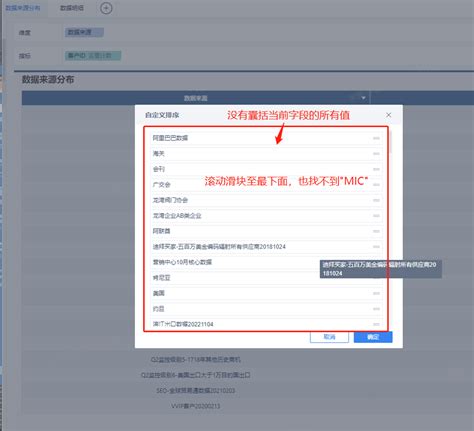Grab the drag handle of 龙湾企业AB类企业 row

pos(376,216)
